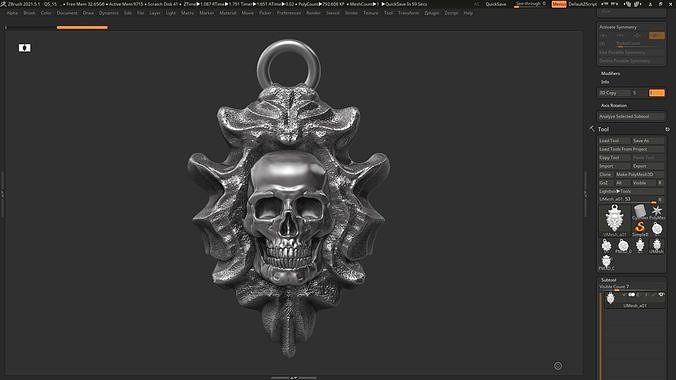Open the Preferences menu
The image size is (676, 380).
pyautogui.click(x=289, y=13)
